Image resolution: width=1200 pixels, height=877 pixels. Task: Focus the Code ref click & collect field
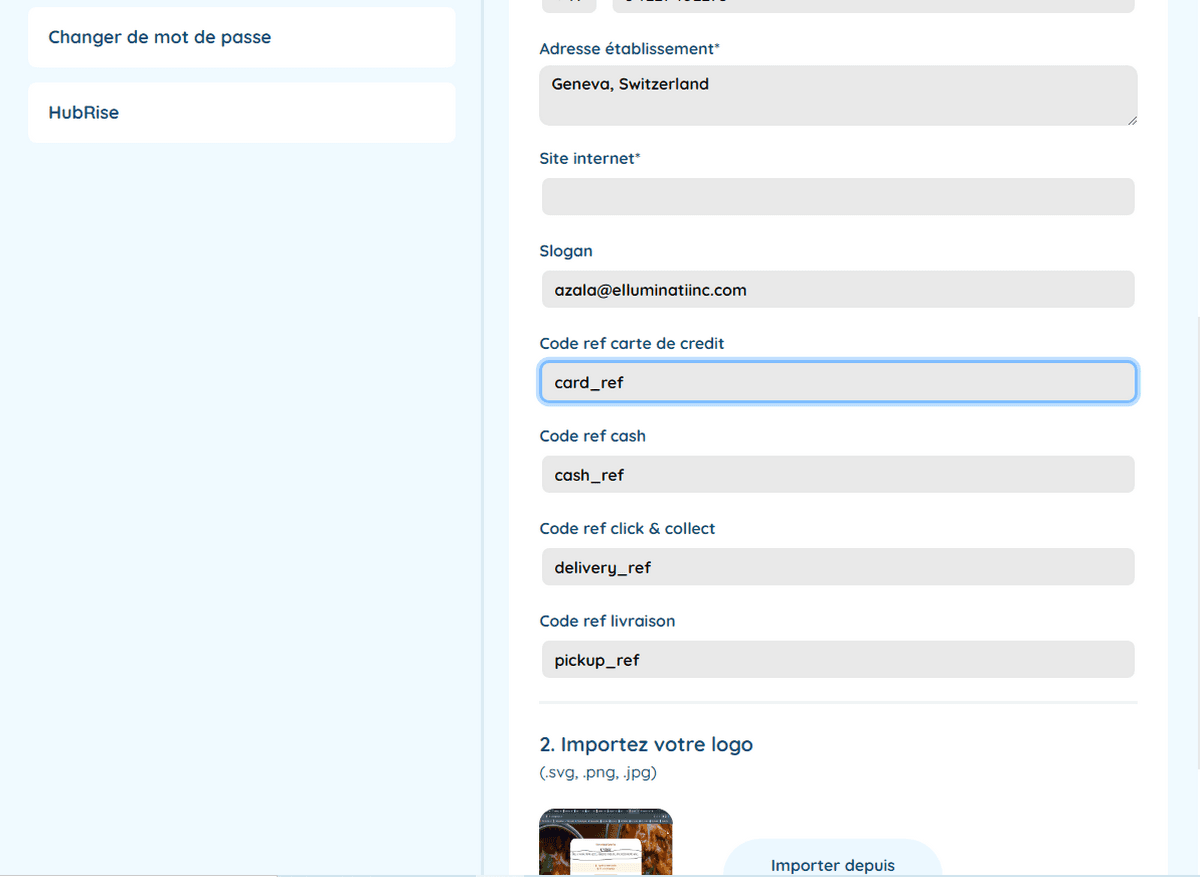coord(837,567)
